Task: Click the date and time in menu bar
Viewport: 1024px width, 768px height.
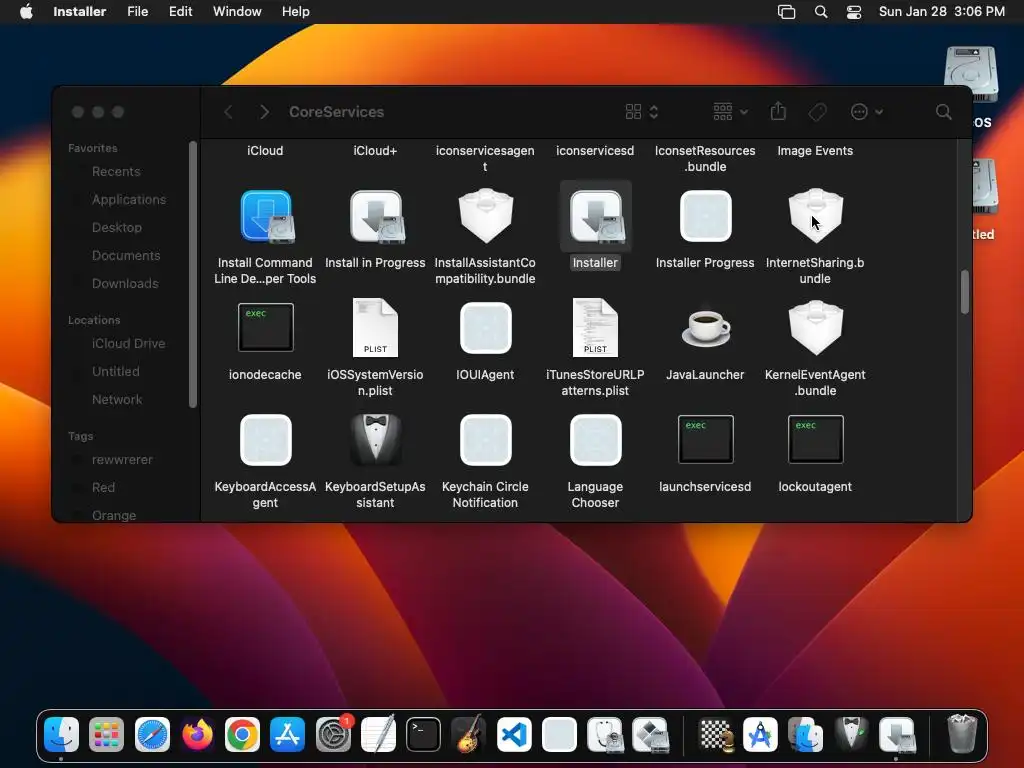Action: click(x=941, y=12)
